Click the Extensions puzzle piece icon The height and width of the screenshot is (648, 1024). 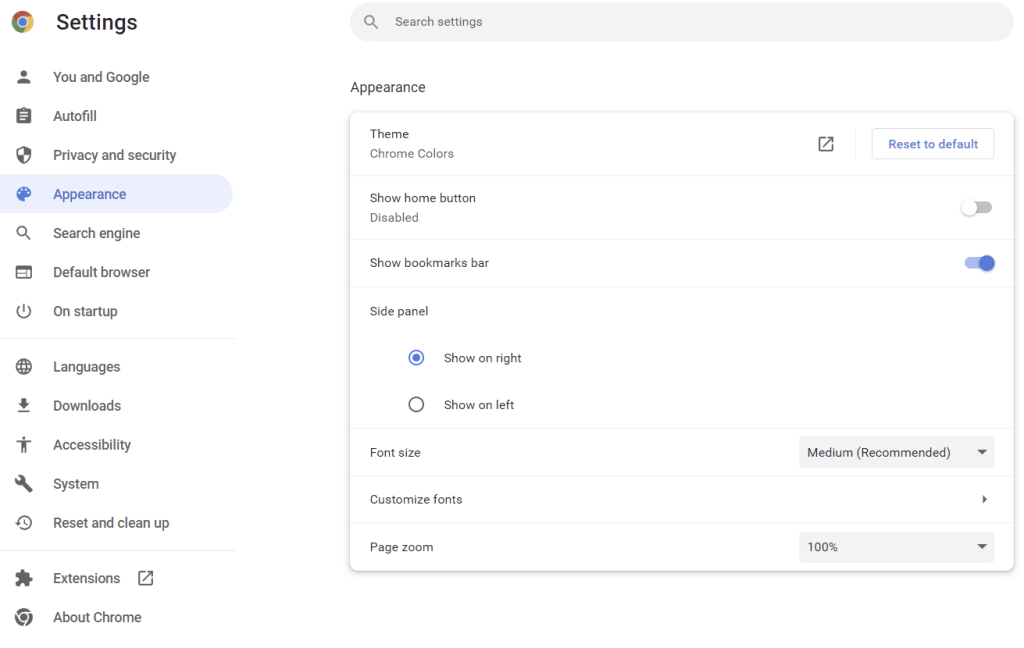click(x=24, y=578)
